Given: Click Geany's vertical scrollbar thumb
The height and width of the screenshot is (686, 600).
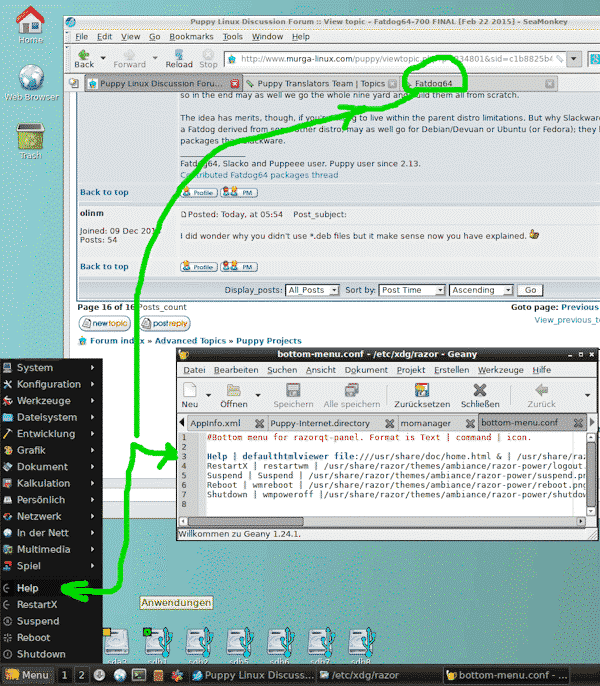Looking at the screenshot, I should coord(591,473).
